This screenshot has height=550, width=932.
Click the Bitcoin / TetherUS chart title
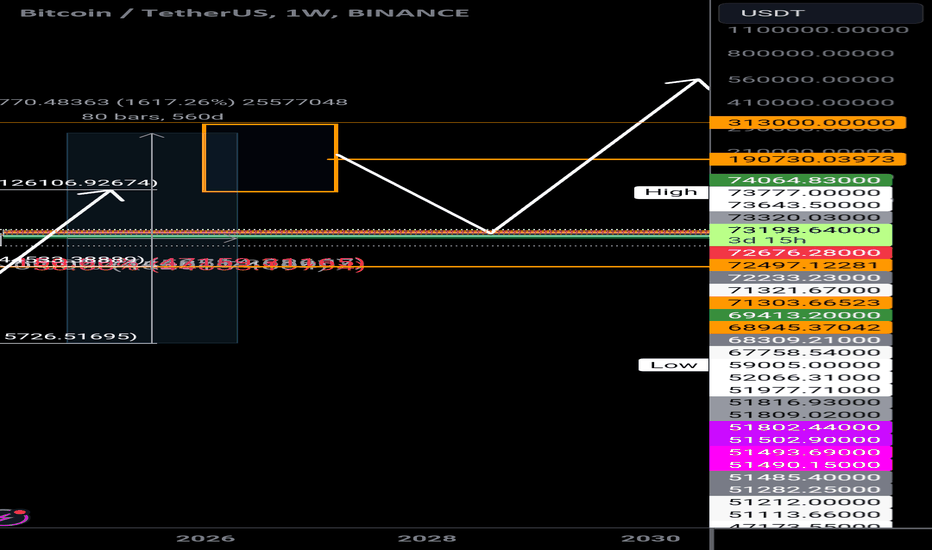244,12
